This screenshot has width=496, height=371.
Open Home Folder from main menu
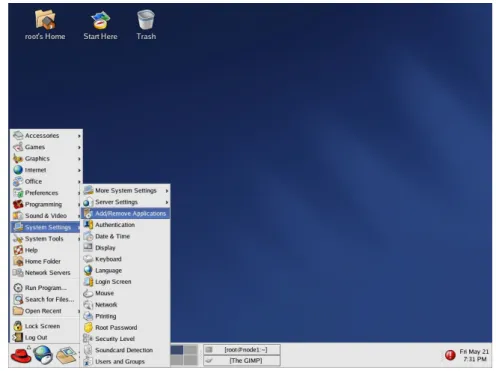[46, 261]
